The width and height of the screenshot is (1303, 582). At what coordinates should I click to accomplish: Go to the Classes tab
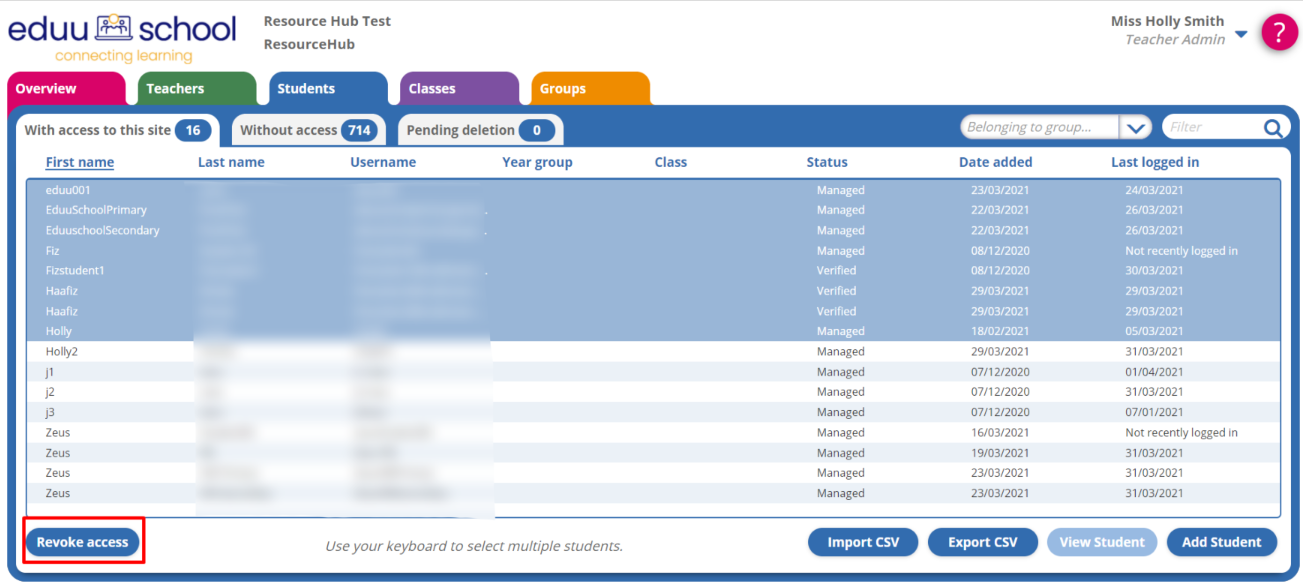click(x=432, y=89)
